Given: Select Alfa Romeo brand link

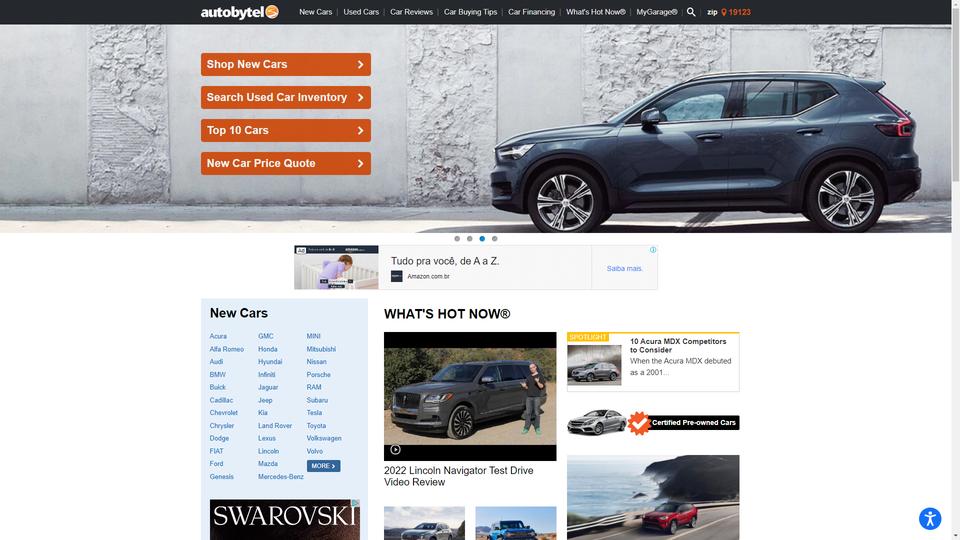Looking at the screenshot, I should [x=227, y=349].
